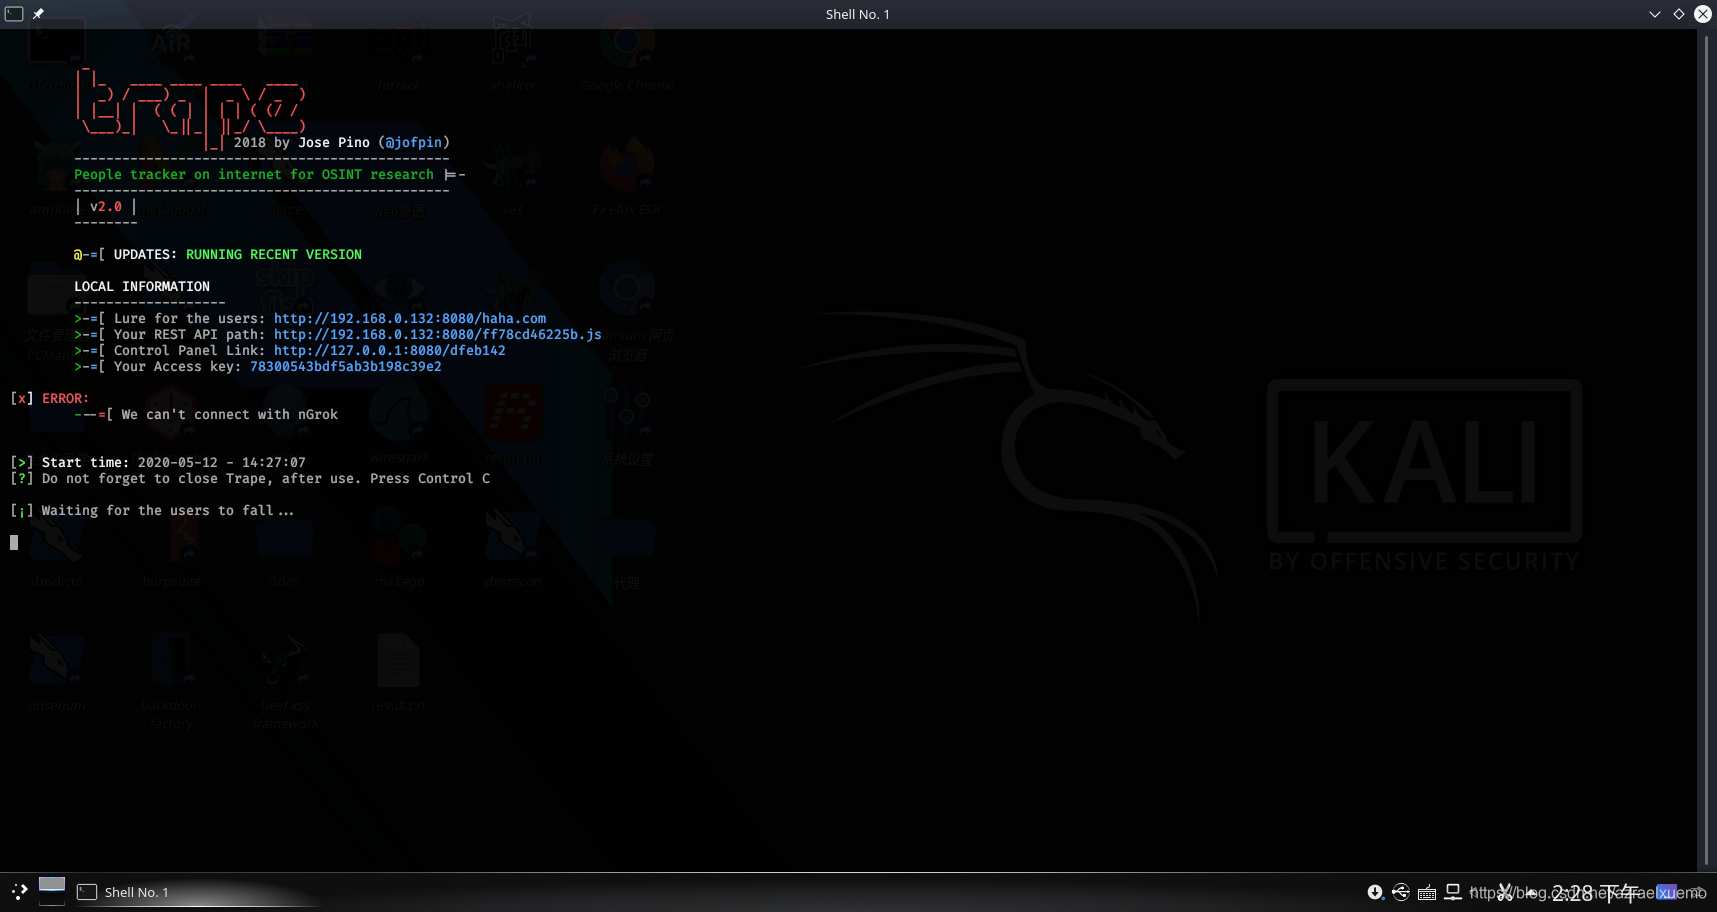Viewport: 1717px width, 912px height.
Task: Click the "We can't connect with nGrok" message
Action: click(x=230, y=415)
